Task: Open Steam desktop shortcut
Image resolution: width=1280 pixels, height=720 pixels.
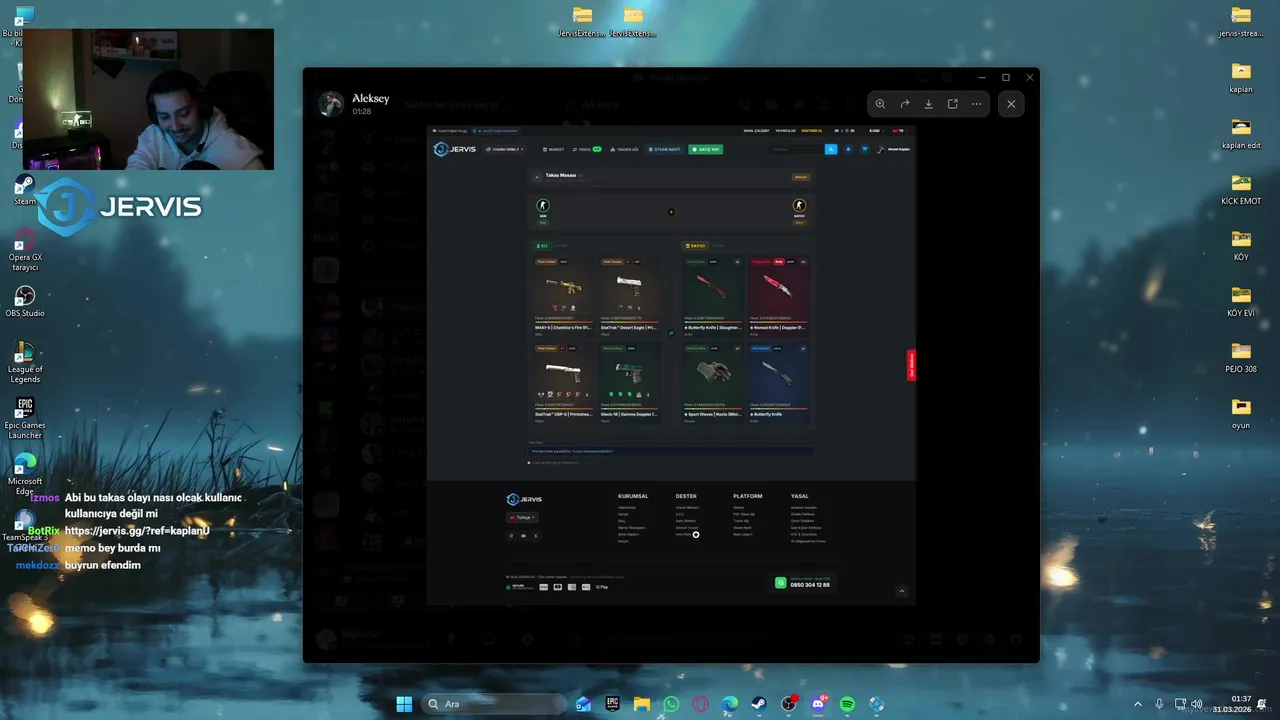Action: coord(25,190)
